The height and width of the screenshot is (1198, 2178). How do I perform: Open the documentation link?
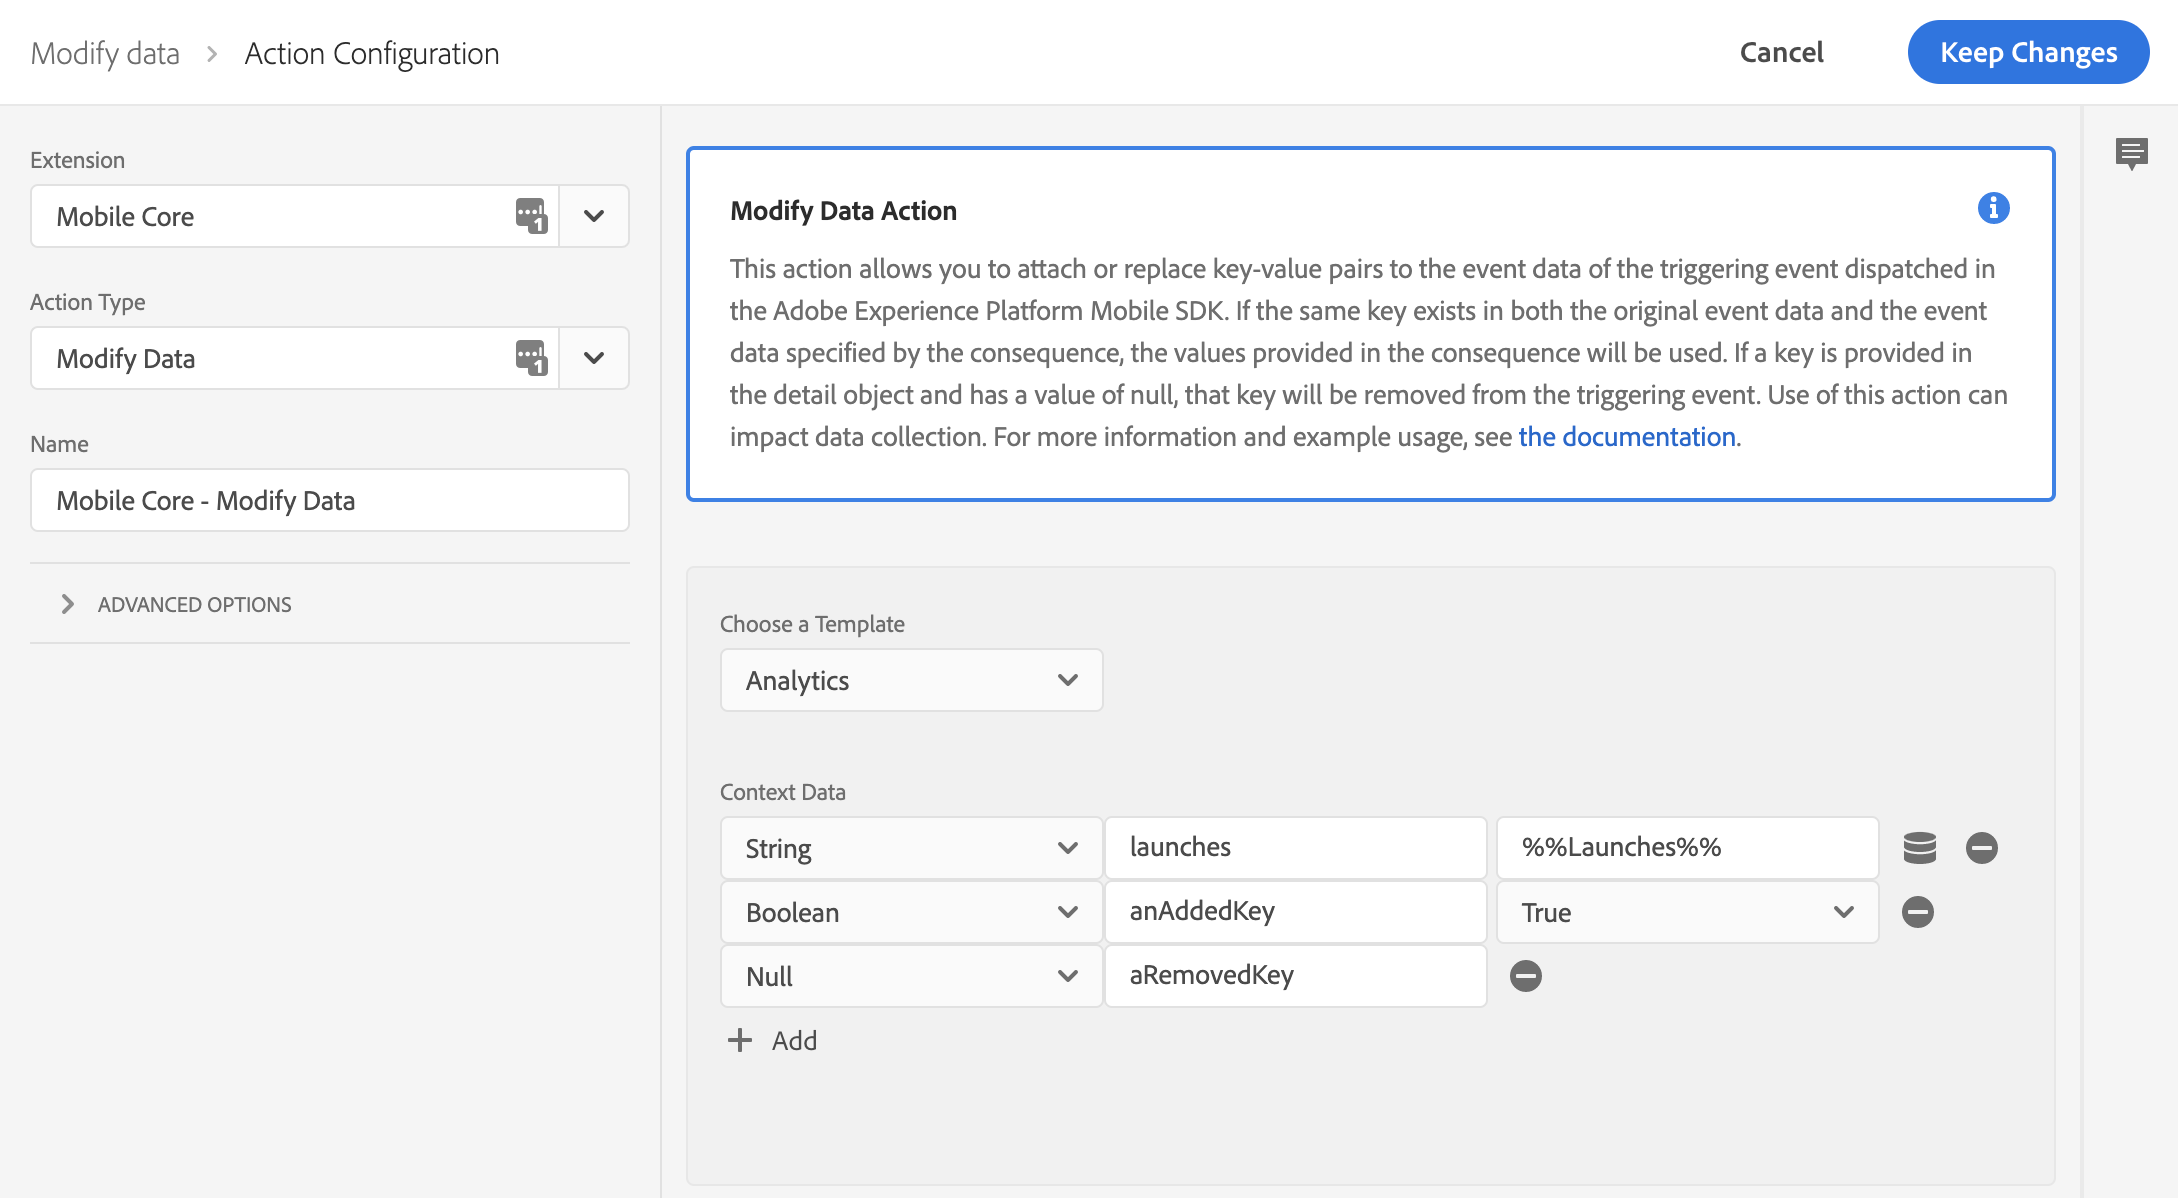1627,437
